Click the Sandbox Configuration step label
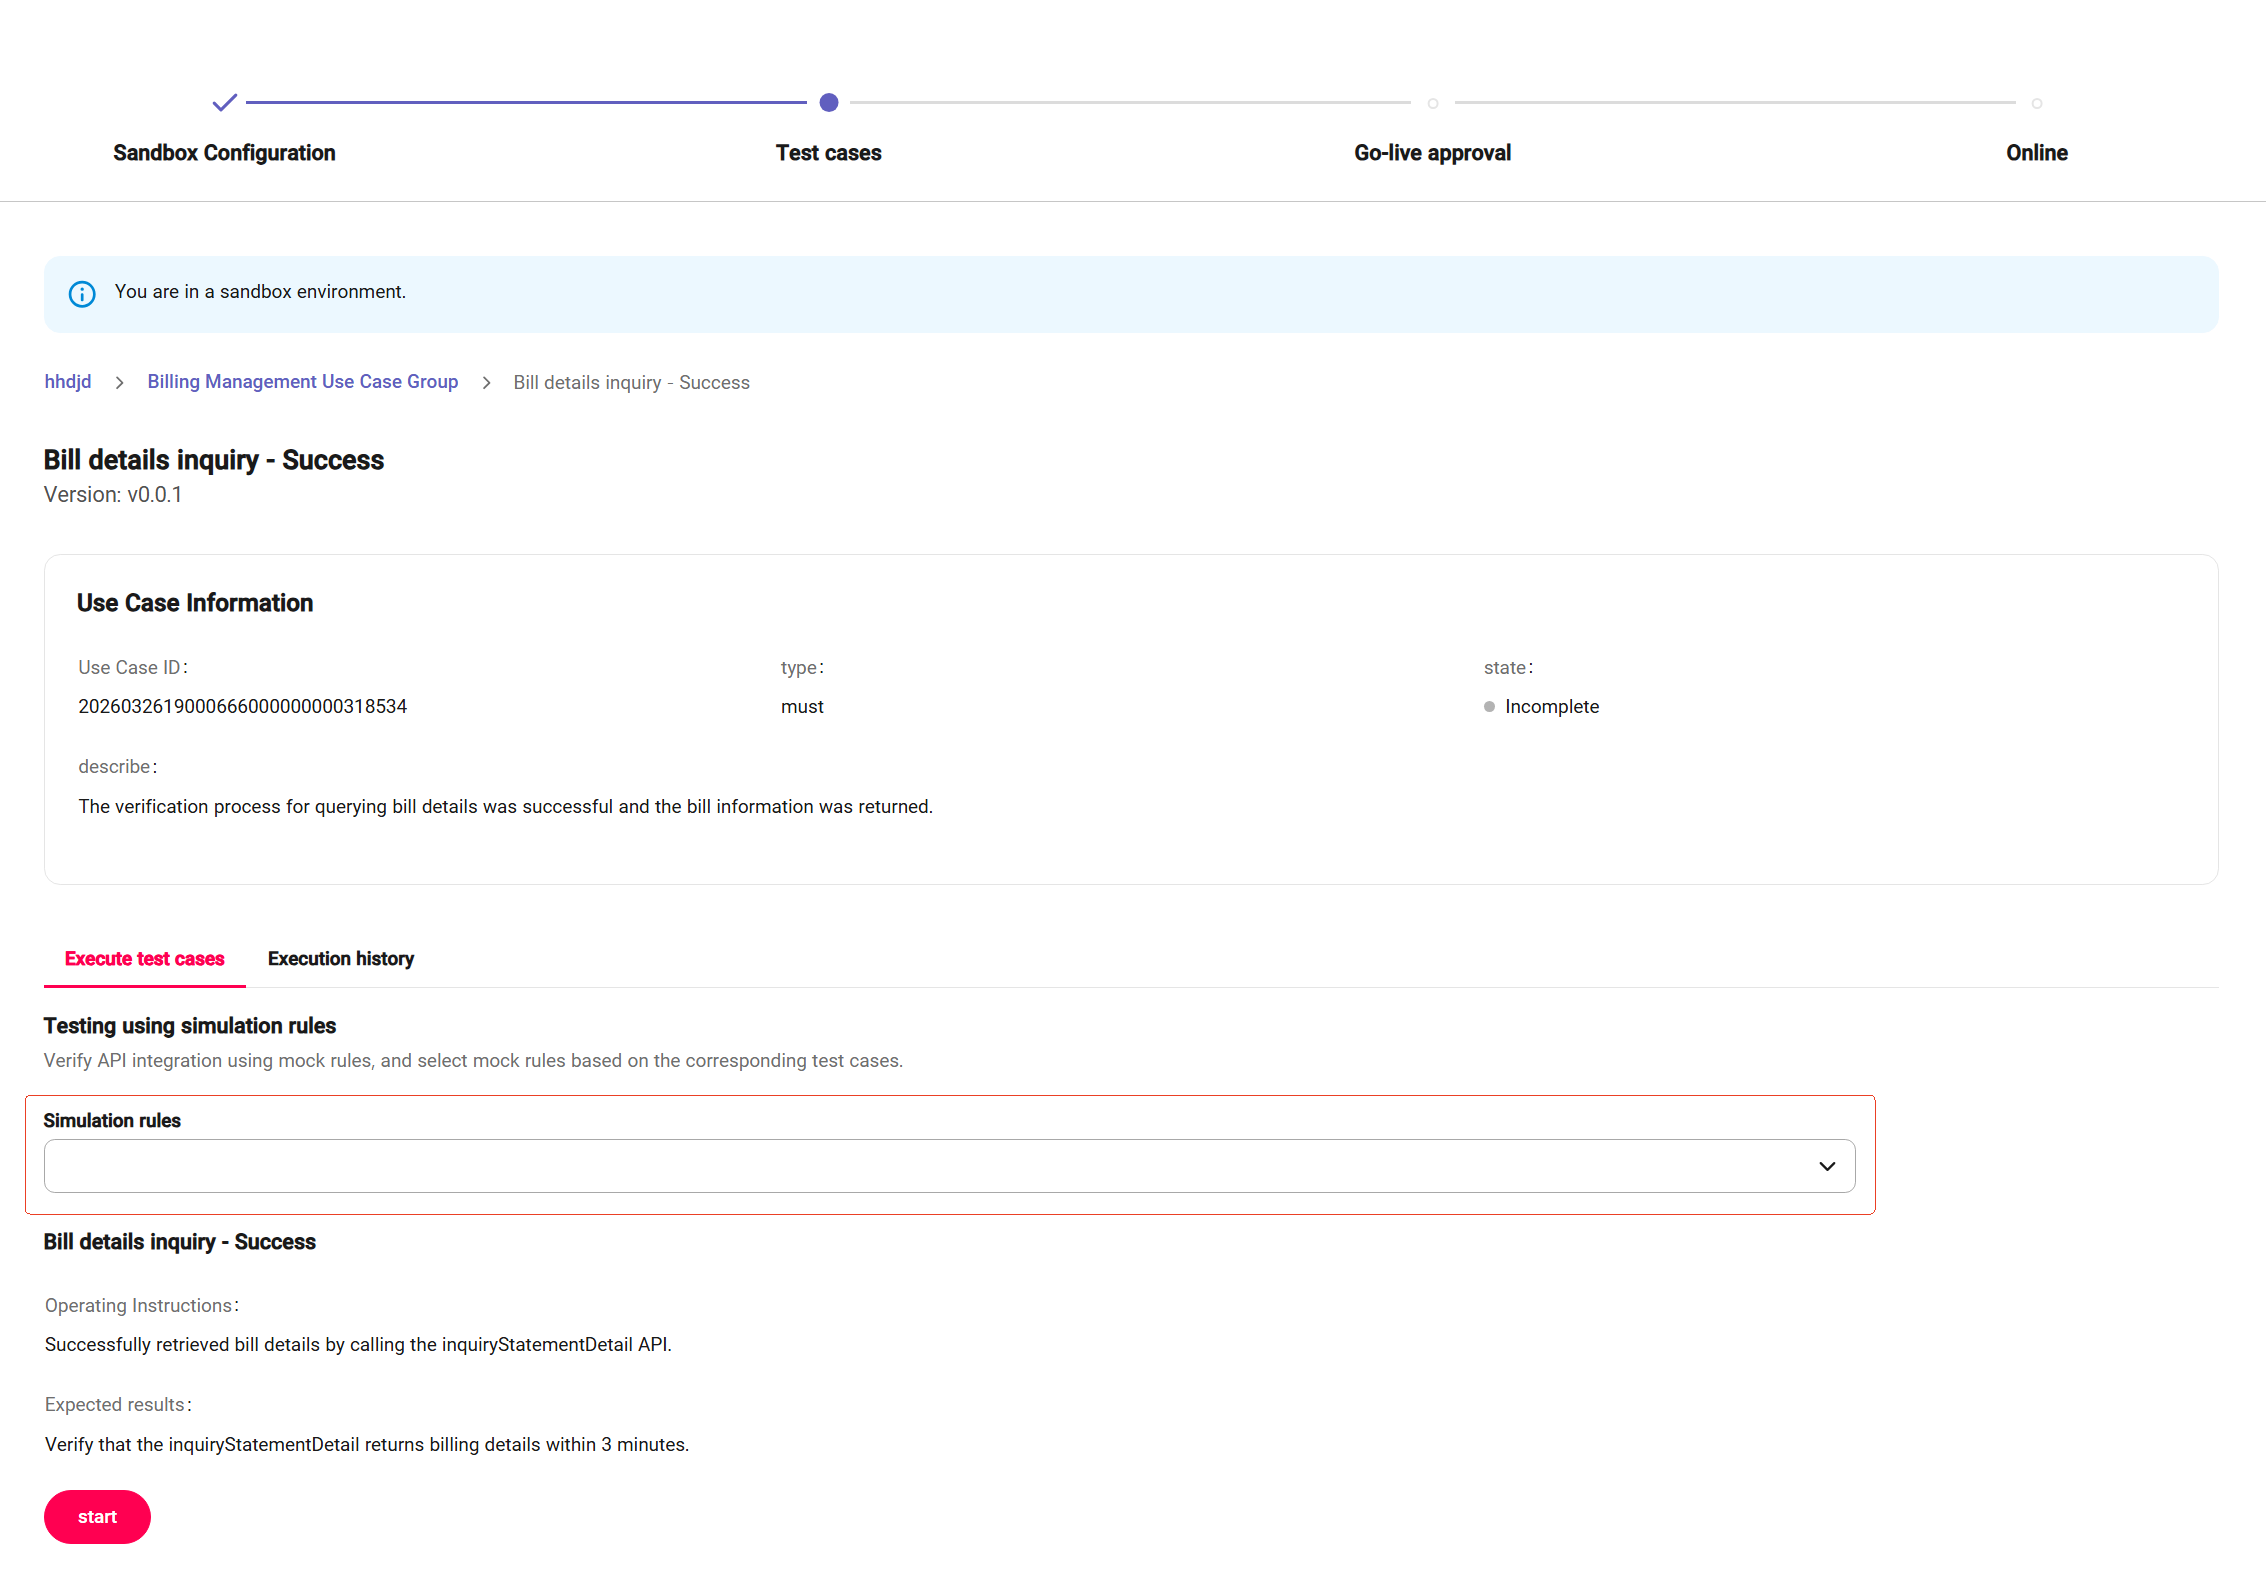 pos(224,153)
